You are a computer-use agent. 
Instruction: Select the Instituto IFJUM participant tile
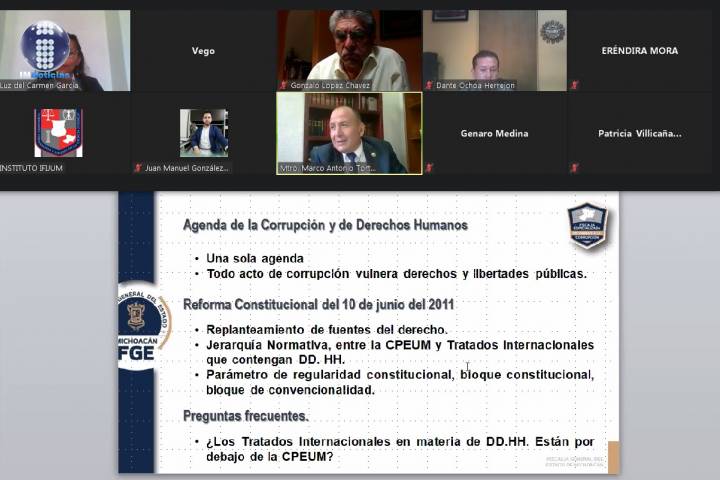click(x=58, y=133)
